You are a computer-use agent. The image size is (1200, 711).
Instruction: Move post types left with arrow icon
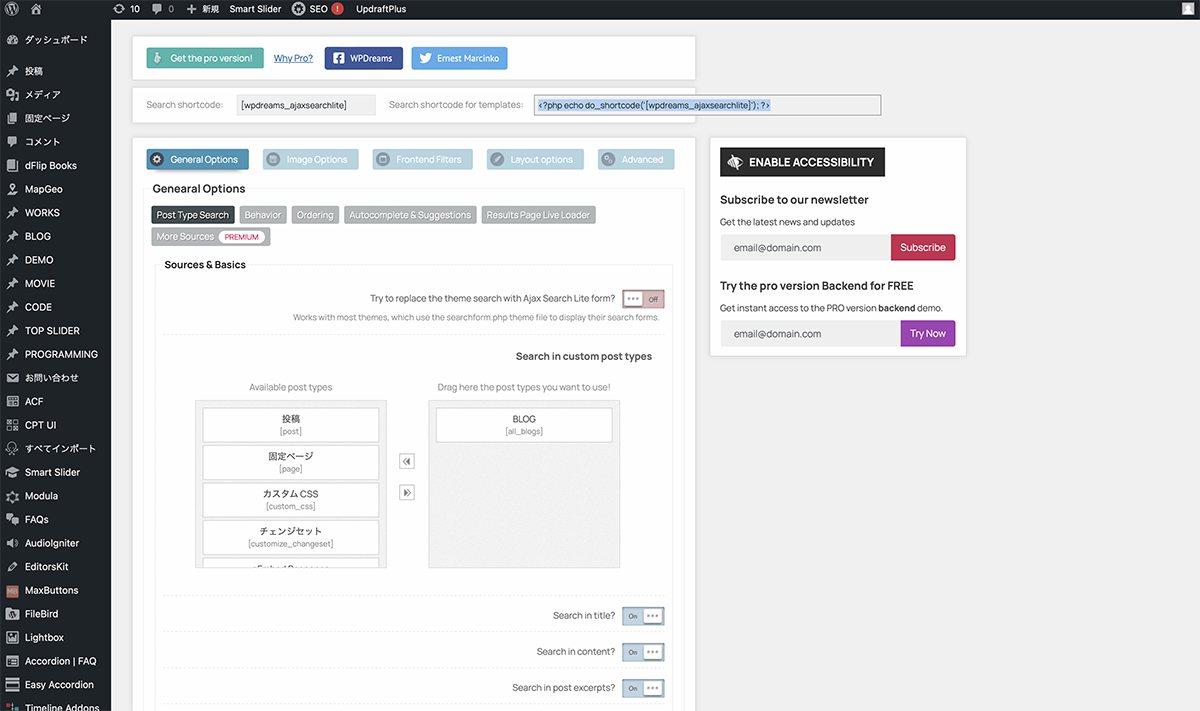(407, 462)
